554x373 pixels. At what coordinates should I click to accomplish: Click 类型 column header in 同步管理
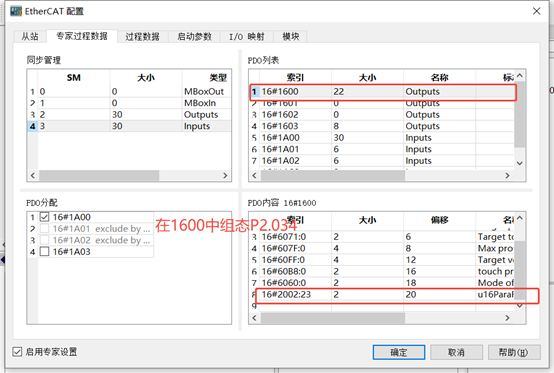coord(207,78)
